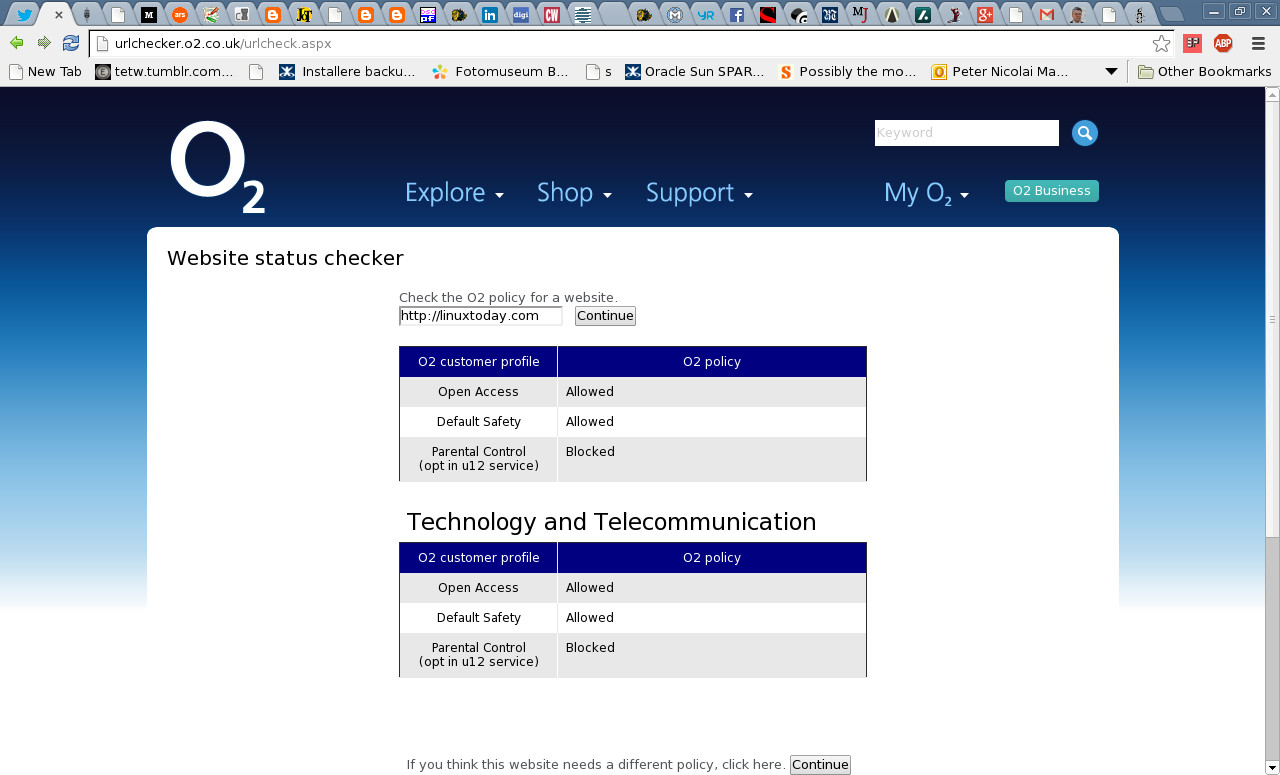1280x775 pixels.
Task: Open the Fotomuseum B... bookmark
Action: 500,72
